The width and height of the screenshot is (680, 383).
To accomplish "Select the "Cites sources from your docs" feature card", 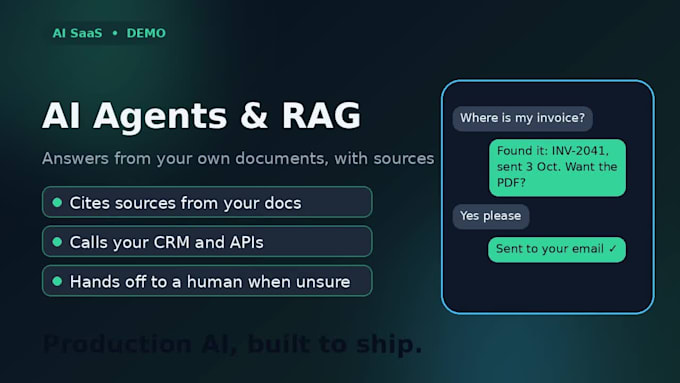I will pos(207,202).
